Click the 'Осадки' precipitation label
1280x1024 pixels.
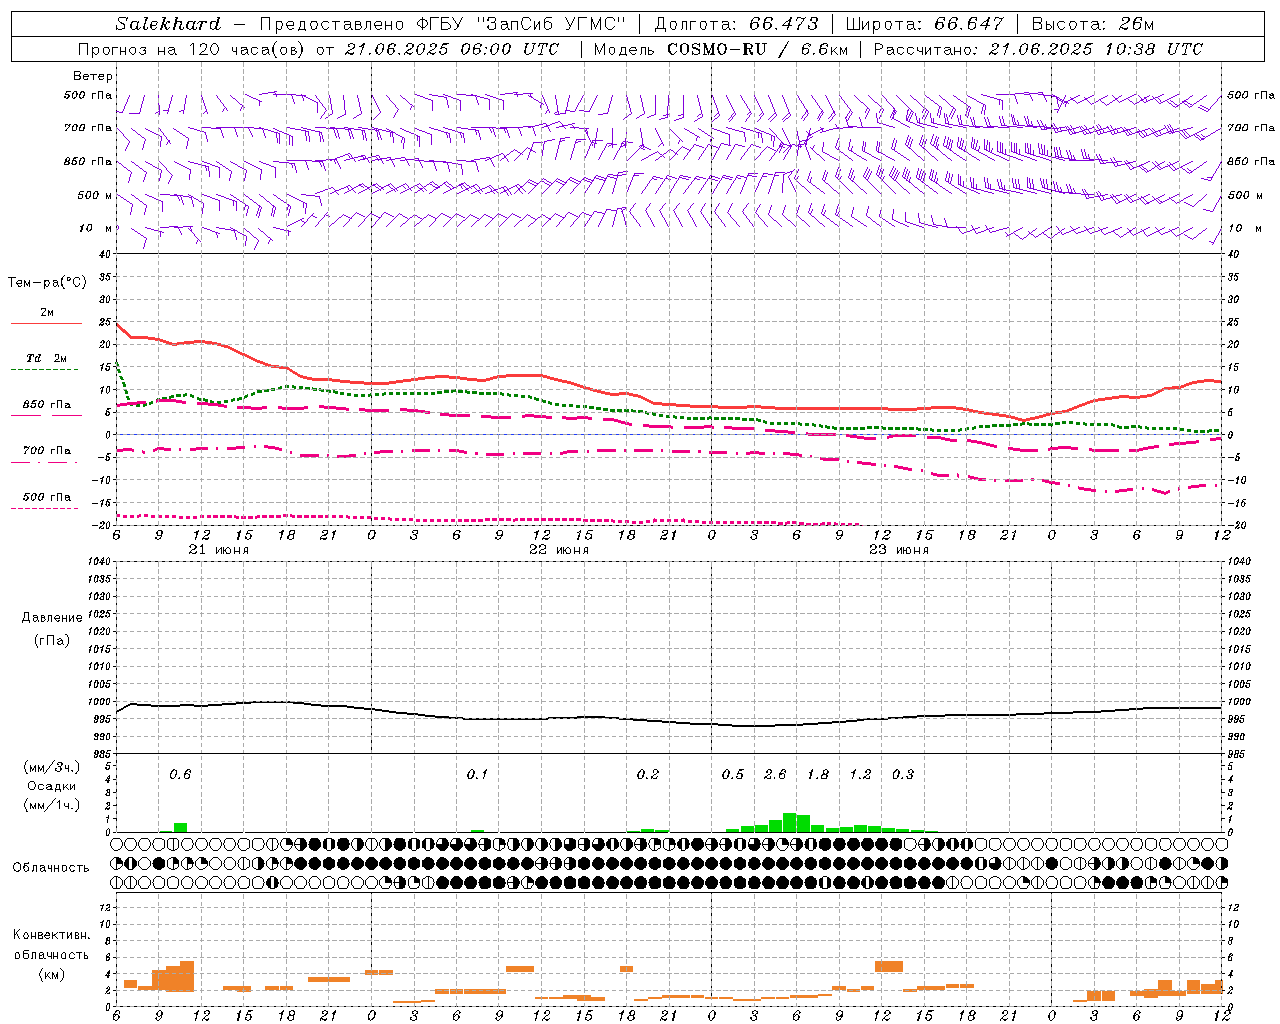point(49,786)
